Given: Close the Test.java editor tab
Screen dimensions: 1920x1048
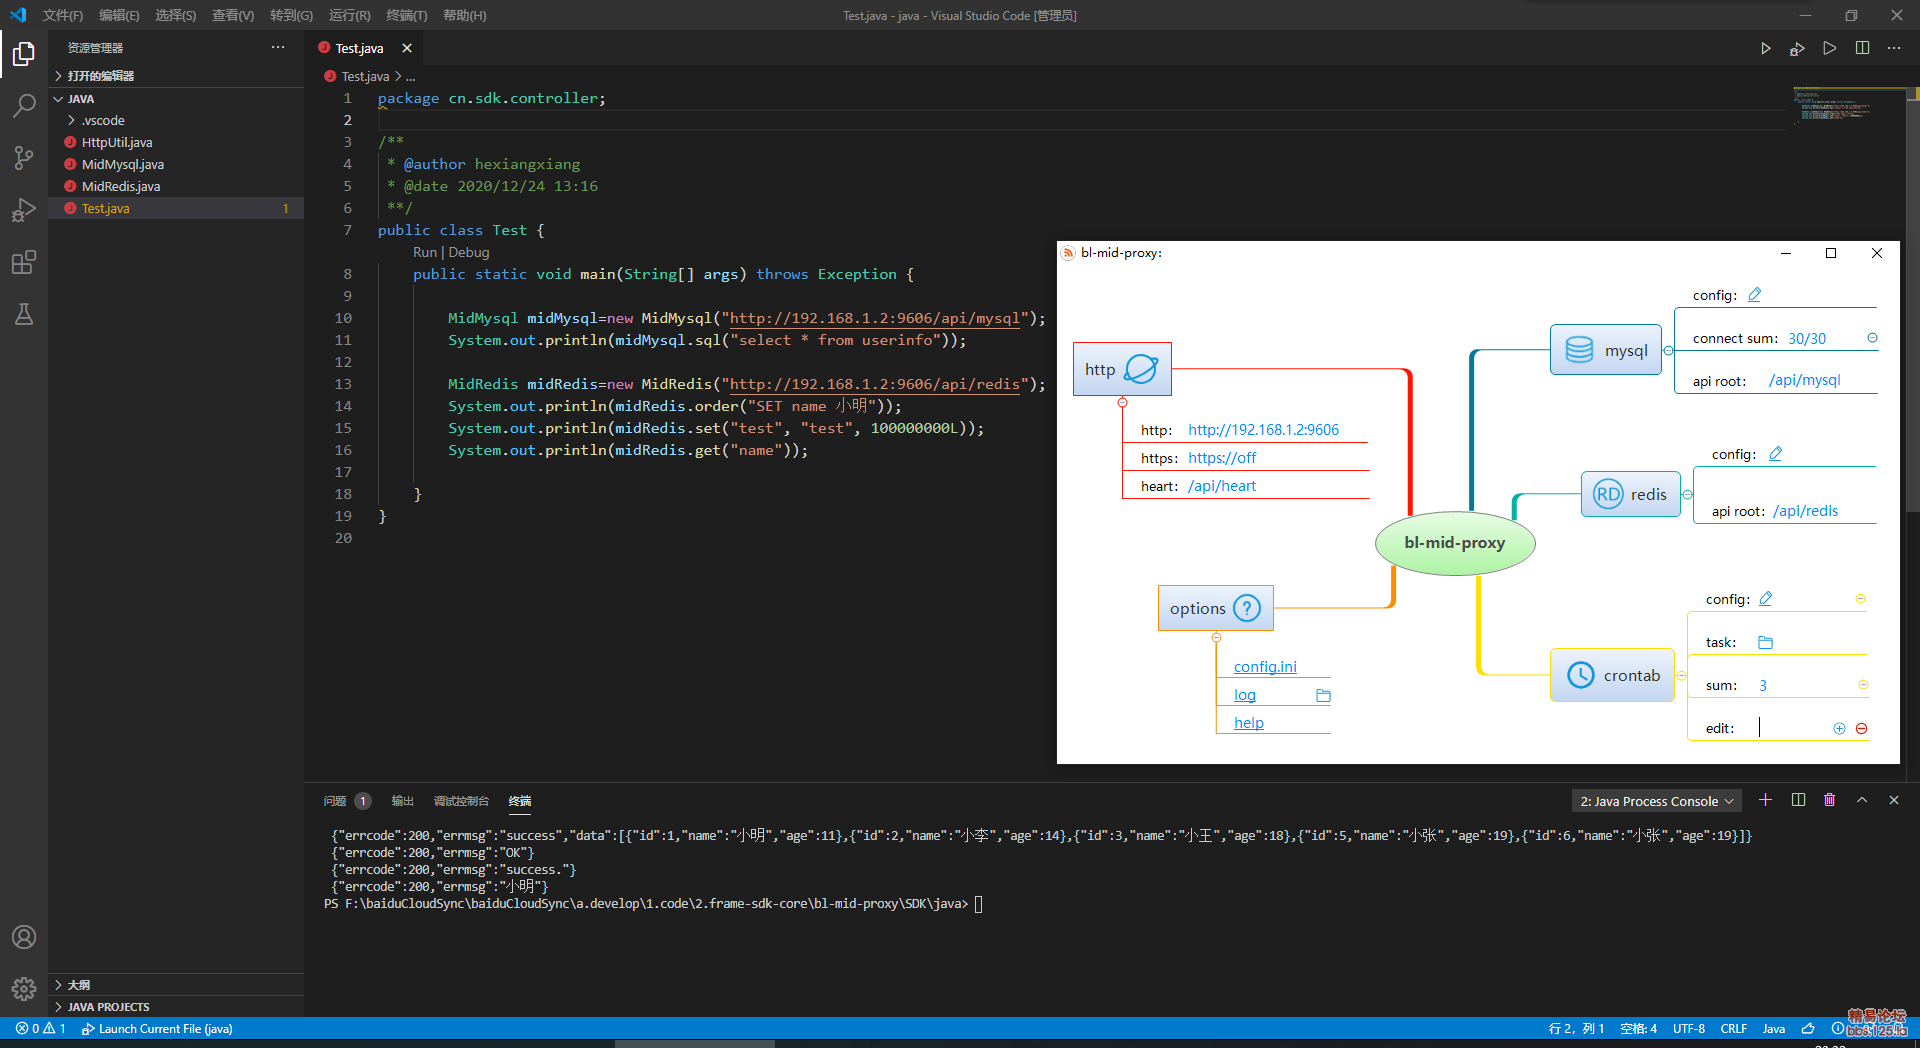Looking at the screenshot, I should [407, 48].
